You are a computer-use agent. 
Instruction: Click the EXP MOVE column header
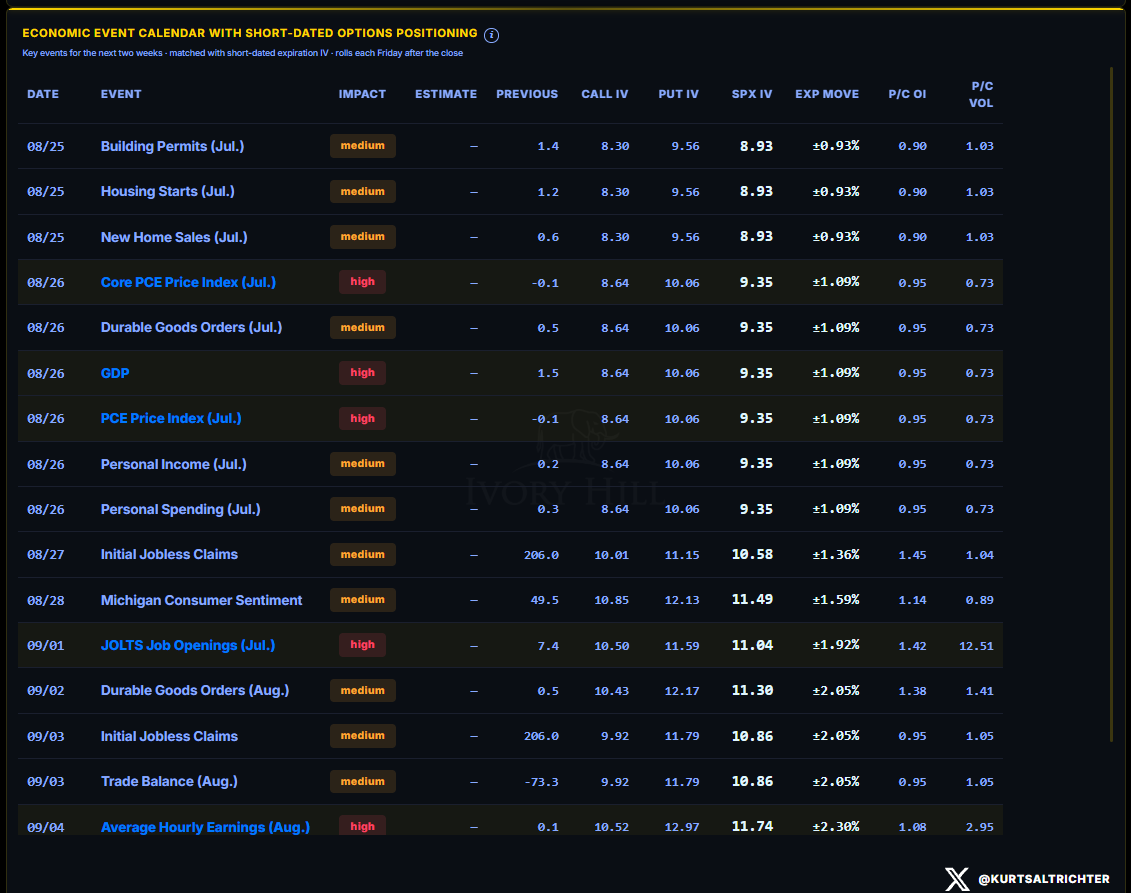pos(827,94)
